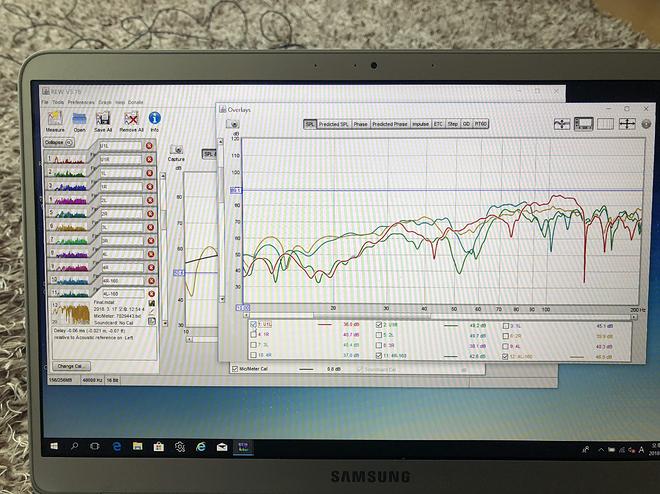
Task: Check the 4: 1R trace checkbox
Action: [253, 335]
